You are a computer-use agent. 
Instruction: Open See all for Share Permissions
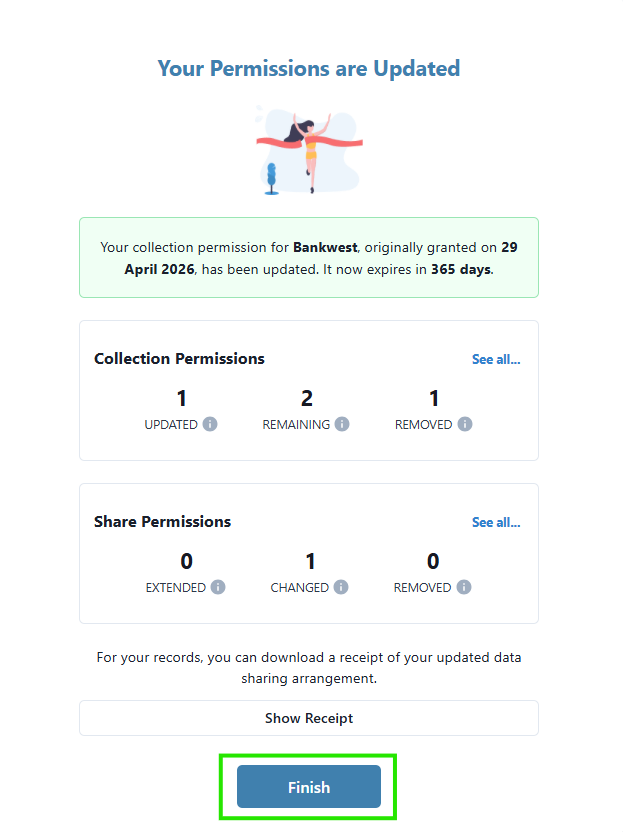[496, 522]
